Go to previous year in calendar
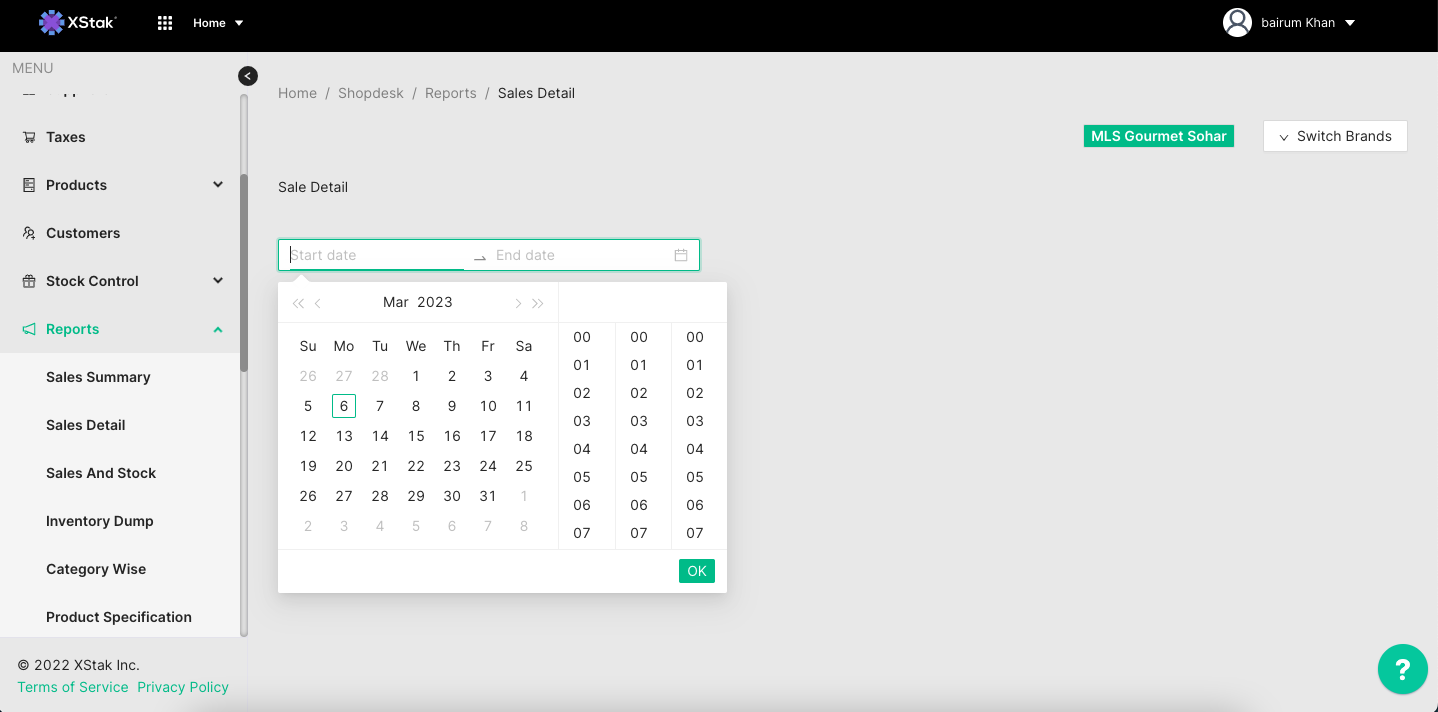 point(298,303)
